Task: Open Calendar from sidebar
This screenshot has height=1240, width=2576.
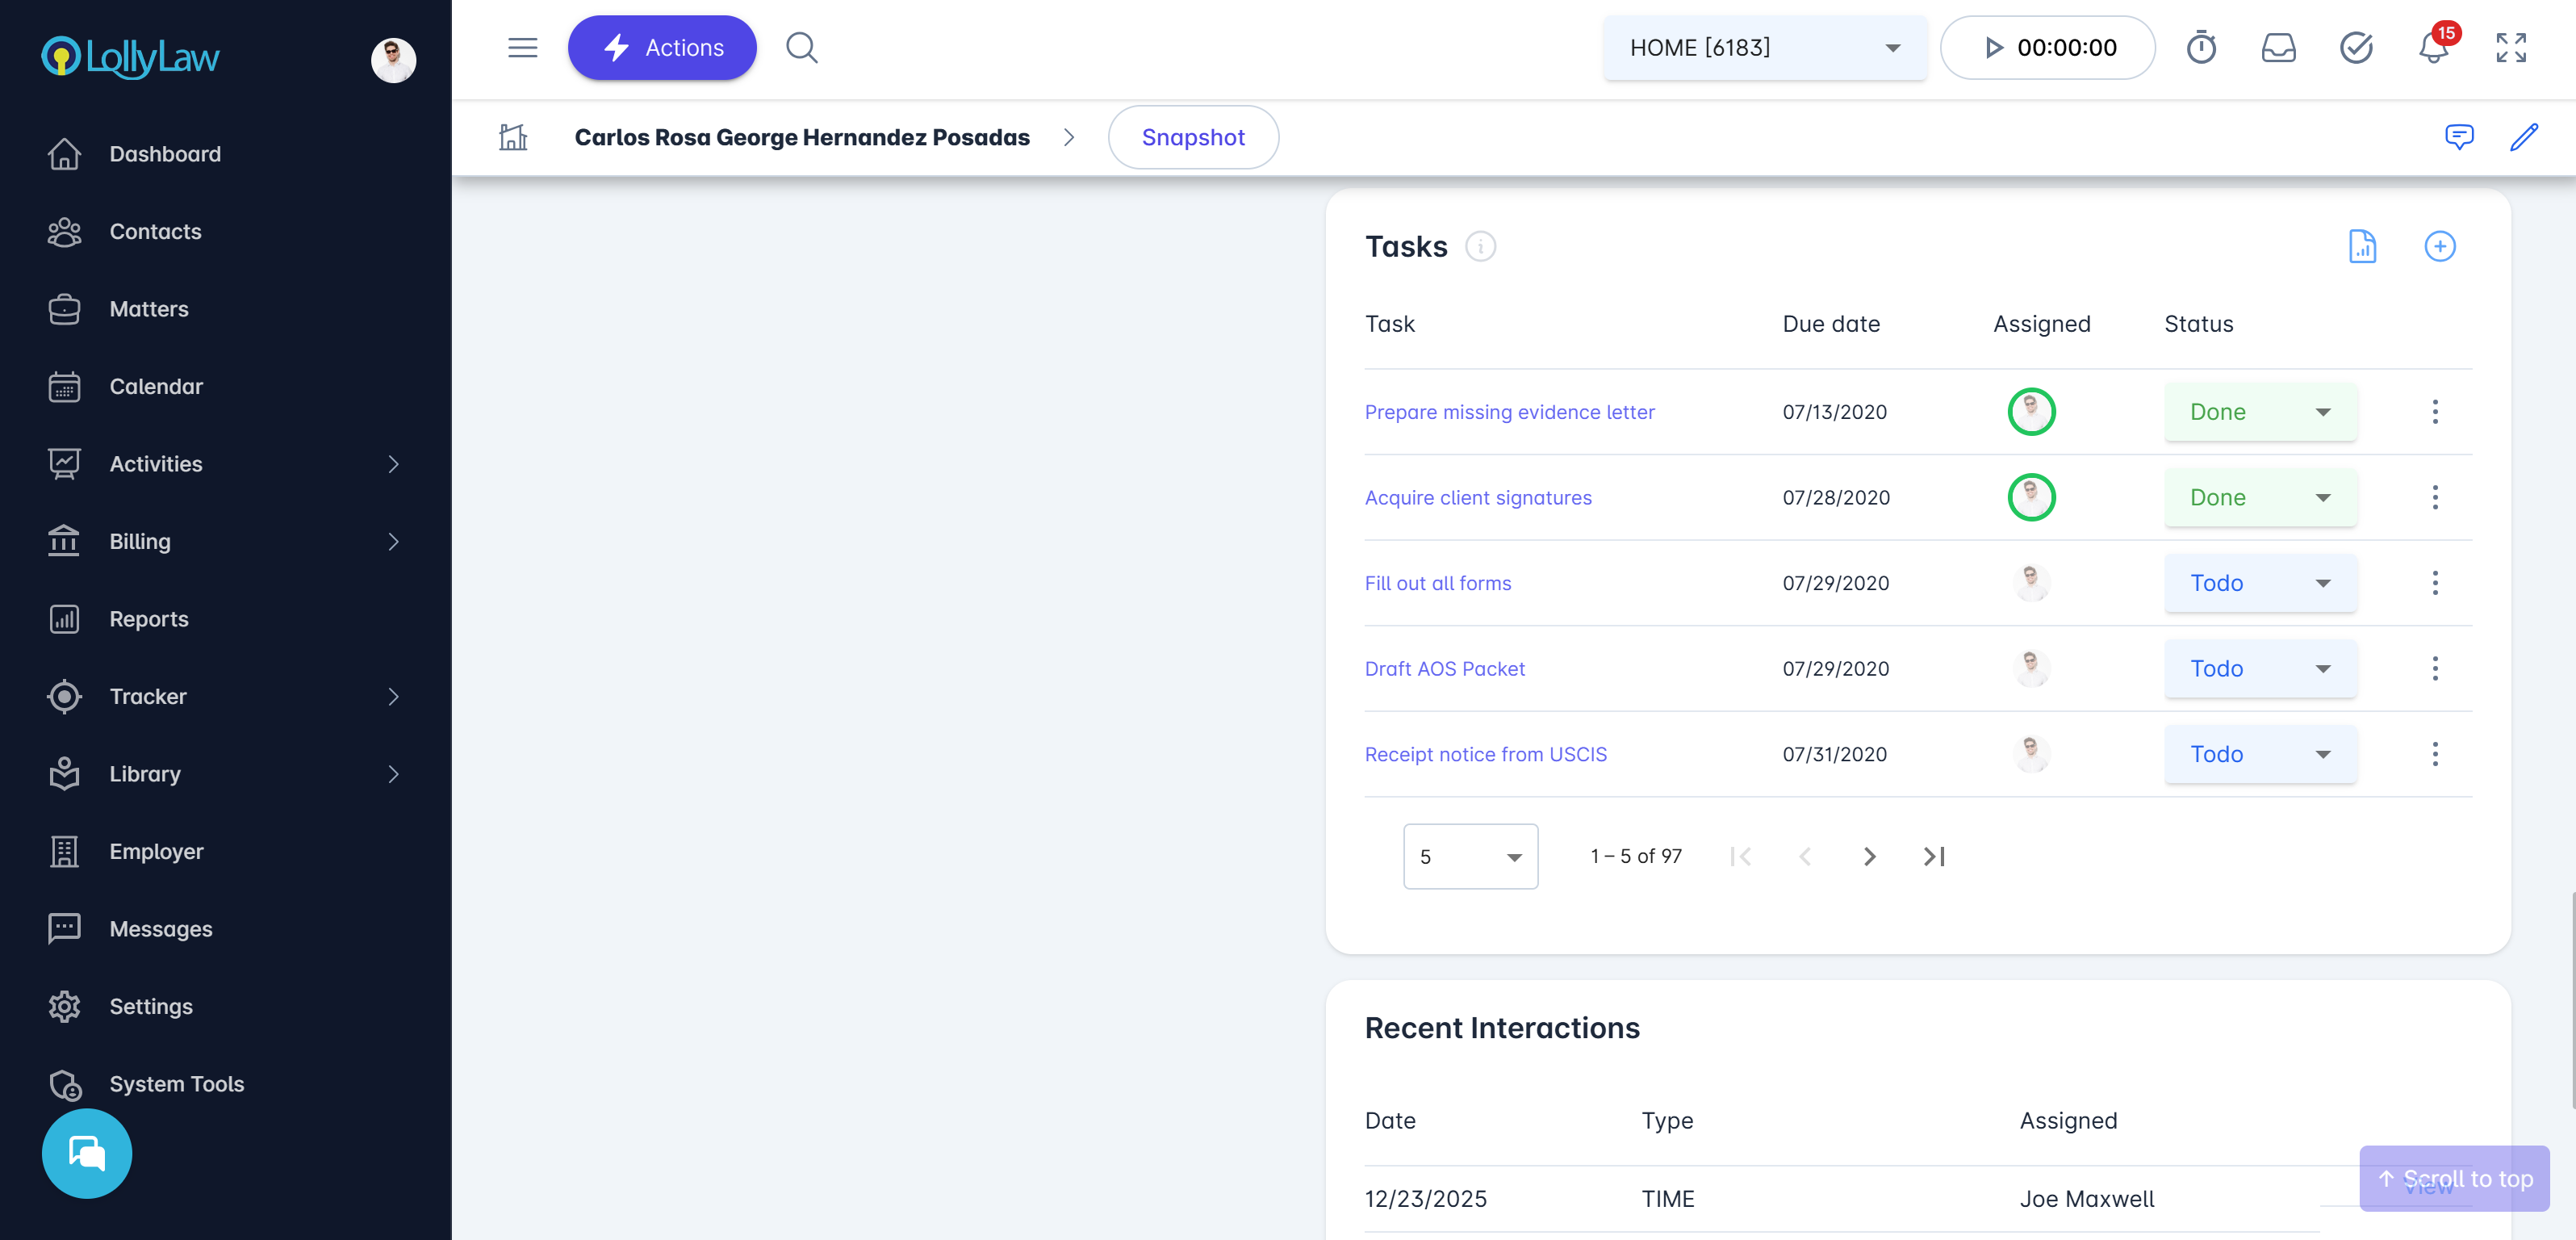Action: [x=156, y=386]
